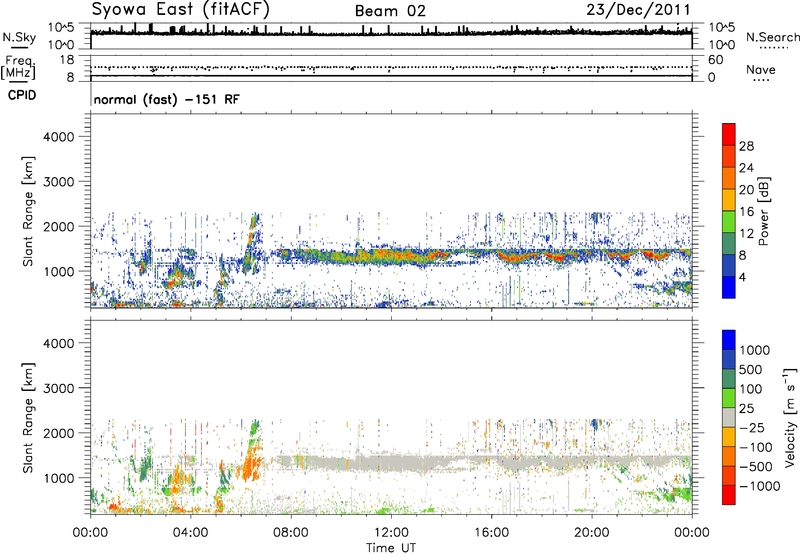The width and height of the screenshot is (800, 554).
Task: Click the "CPID" row label
Action: click(22, 95)
